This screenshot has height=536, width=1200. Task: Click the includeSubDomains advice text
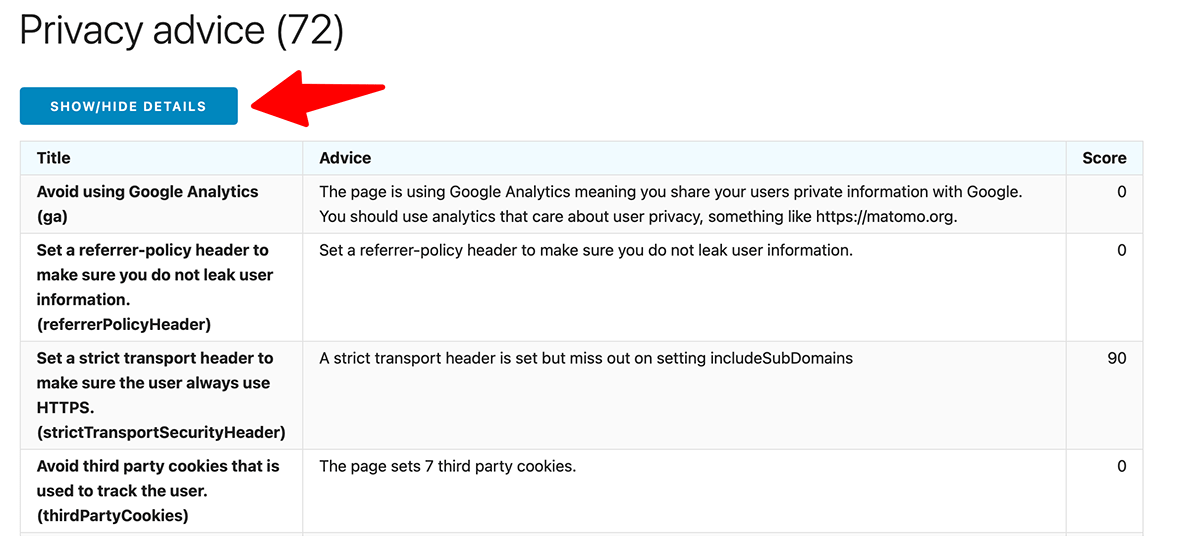coord(586,358)
